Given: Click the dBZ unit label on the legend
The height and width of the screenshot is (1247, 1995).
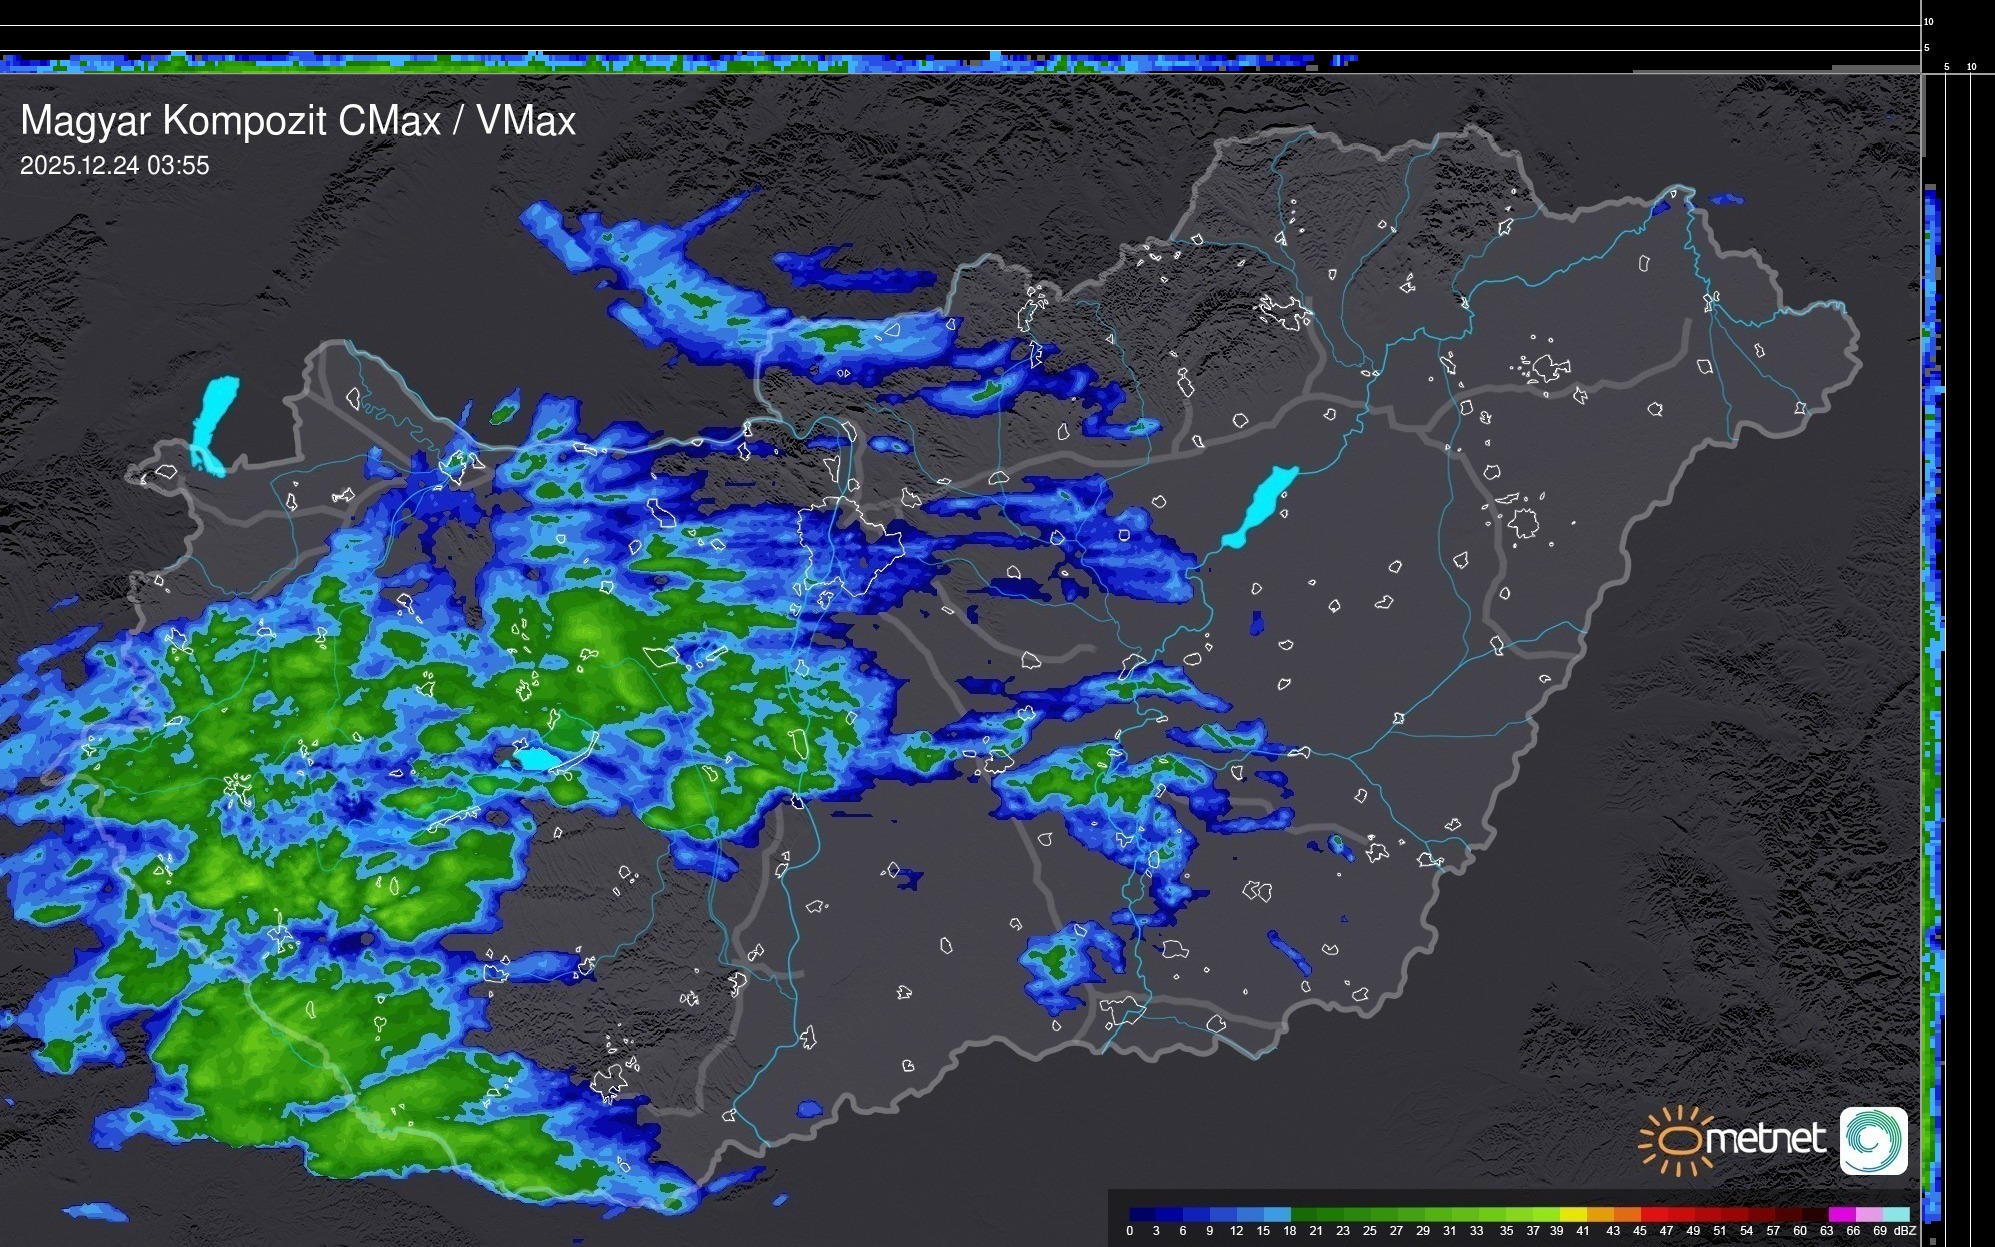Looking at the screenshot, I should tap(1905, 1231).
